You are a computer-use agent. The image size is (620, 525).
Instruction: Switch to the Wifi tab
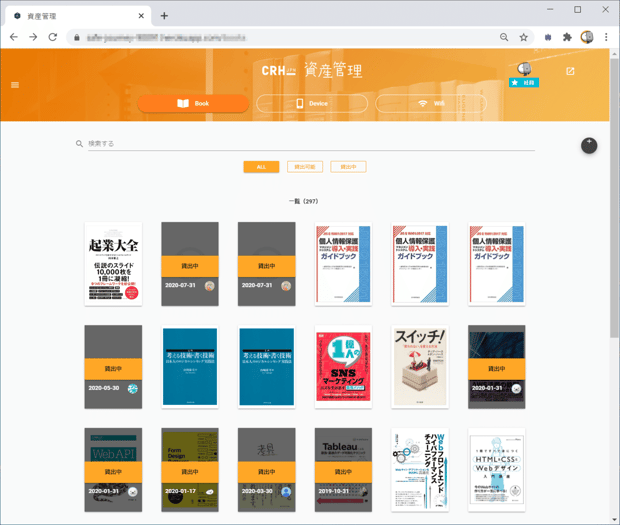(x=431, y=104)
